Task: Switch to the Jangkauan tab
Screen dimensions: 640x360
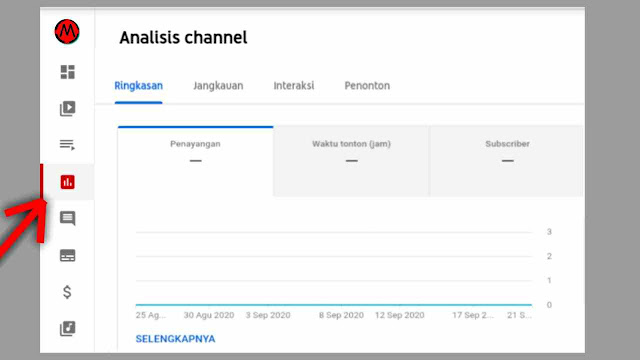Action: coord(218,86)
